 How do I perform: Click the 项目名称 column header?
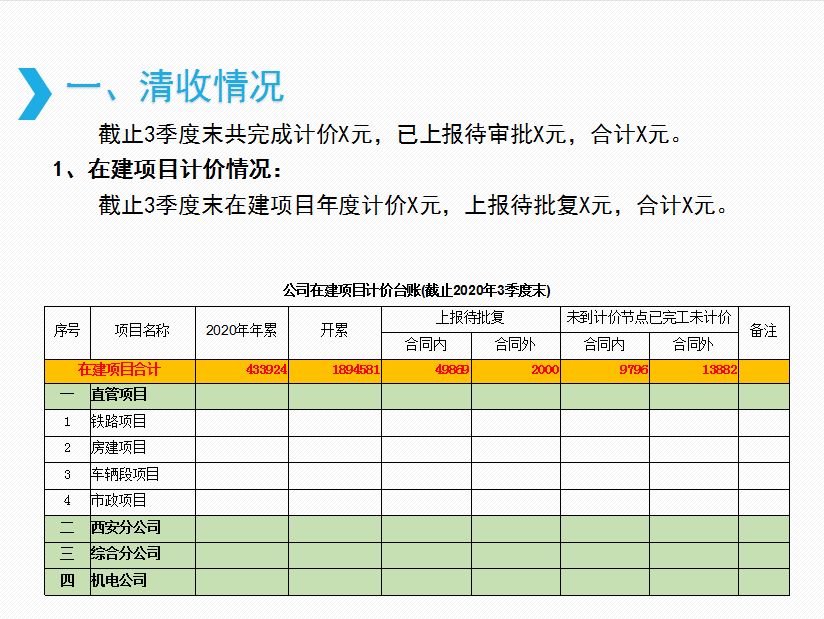click(x=142, y=333)
